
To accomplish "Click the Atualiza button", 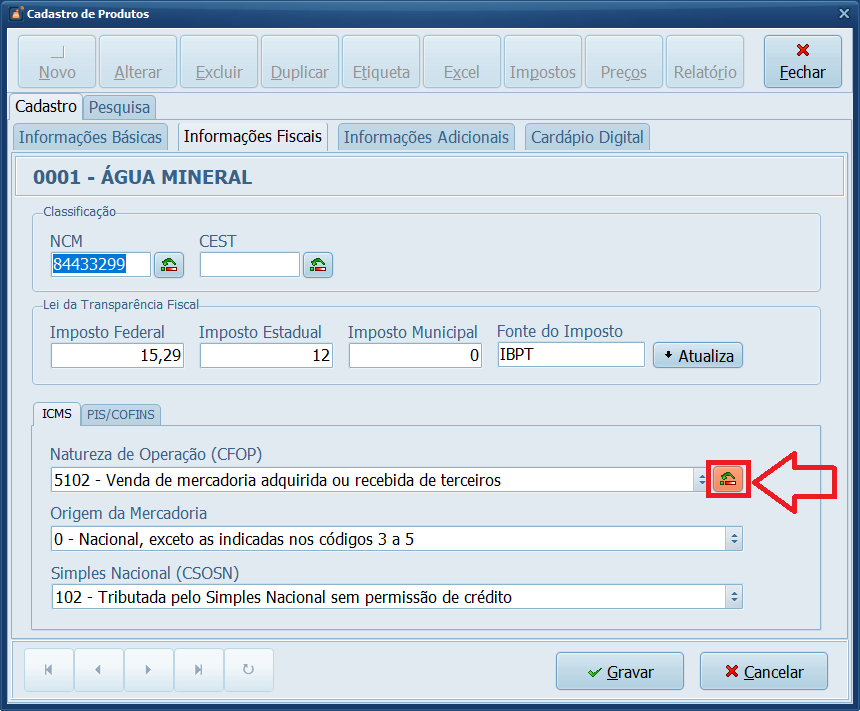I will tap(697, 356).
